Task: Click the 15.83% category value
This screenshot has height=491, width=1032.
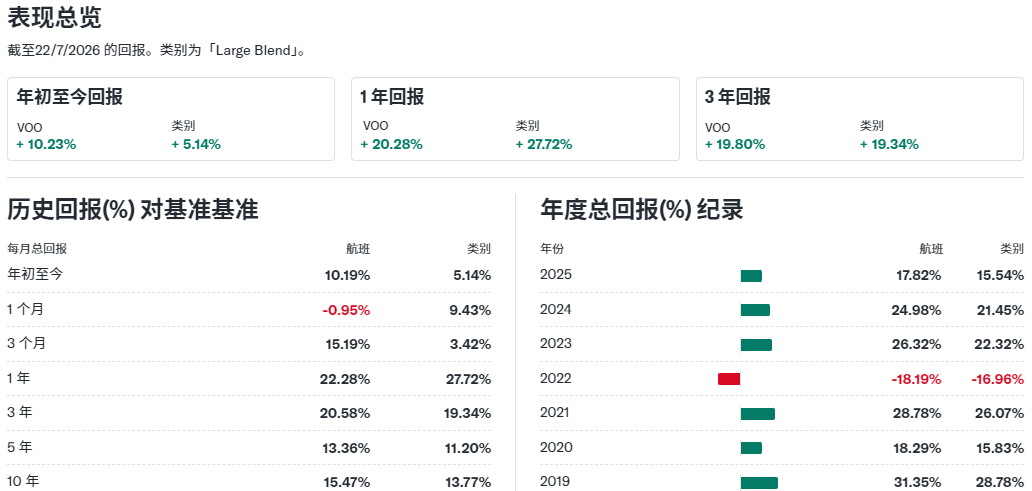Action: click(1001, 448)
